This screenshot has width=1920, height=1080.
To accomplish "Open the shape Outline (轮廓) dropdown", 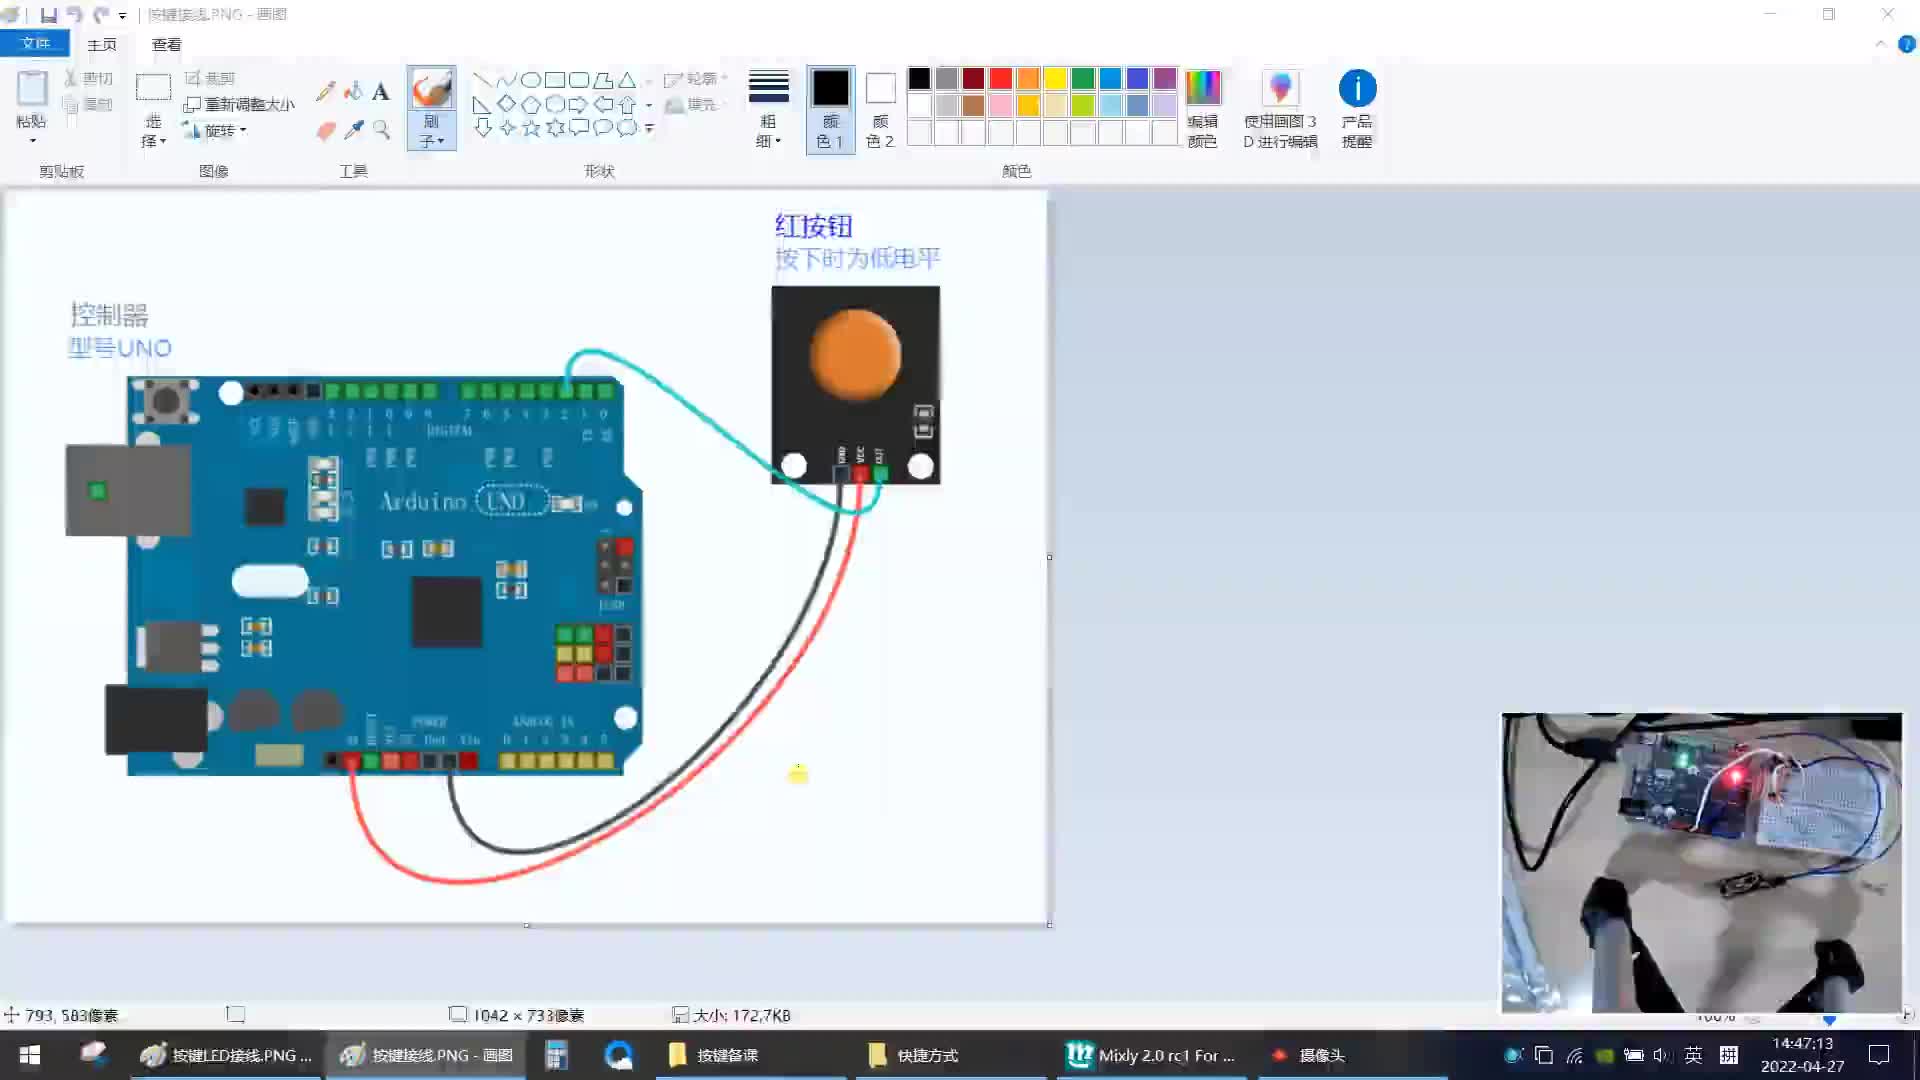I will 696,79.
